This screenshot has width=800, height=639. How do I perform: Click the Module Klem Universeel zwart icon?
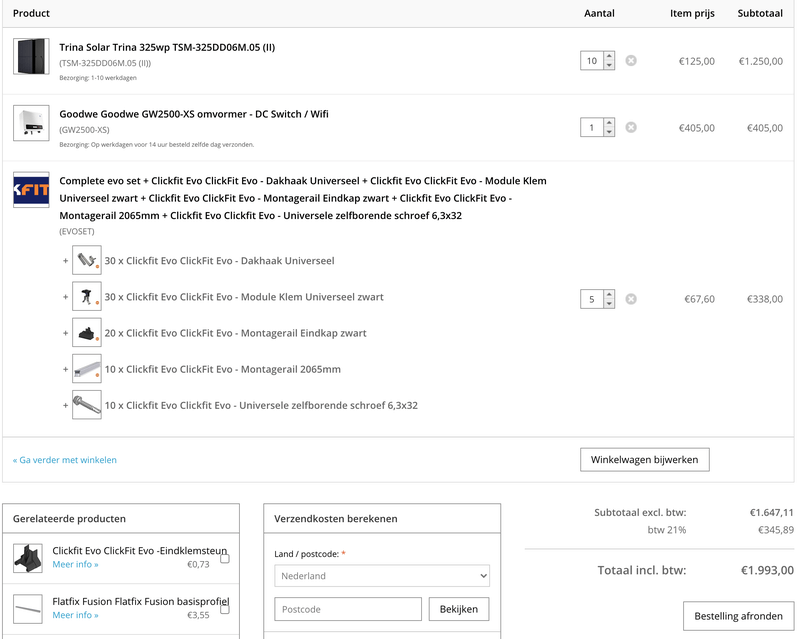[87, 297]
